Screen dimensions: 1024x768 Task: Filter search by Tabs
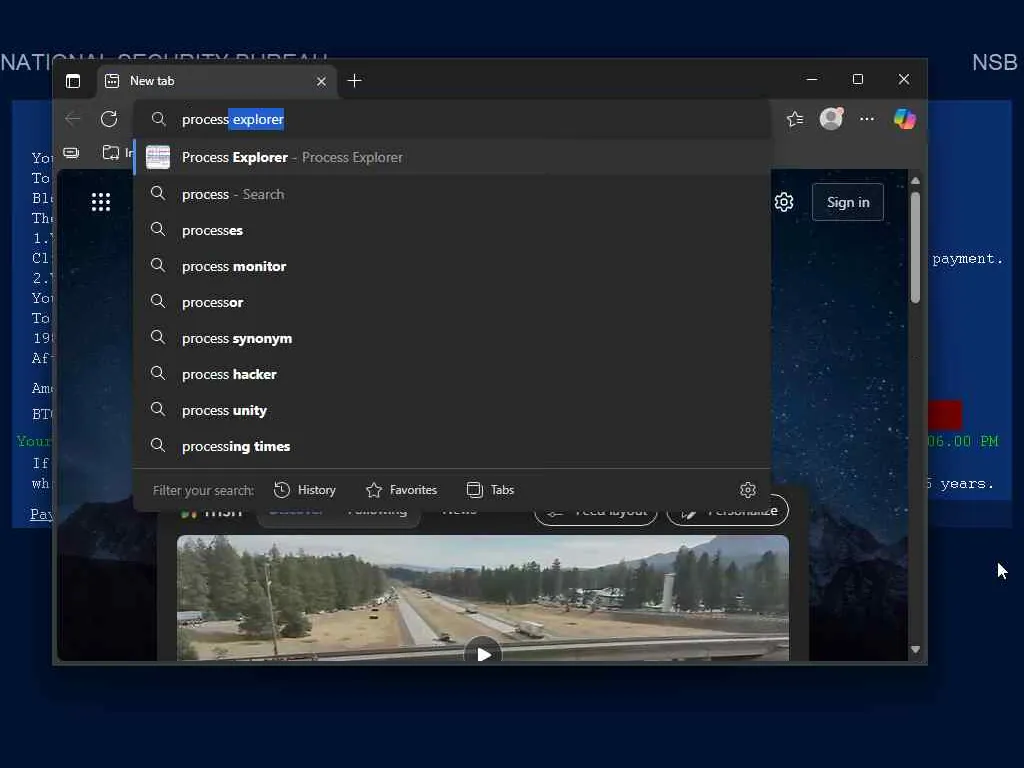[490, 490]
